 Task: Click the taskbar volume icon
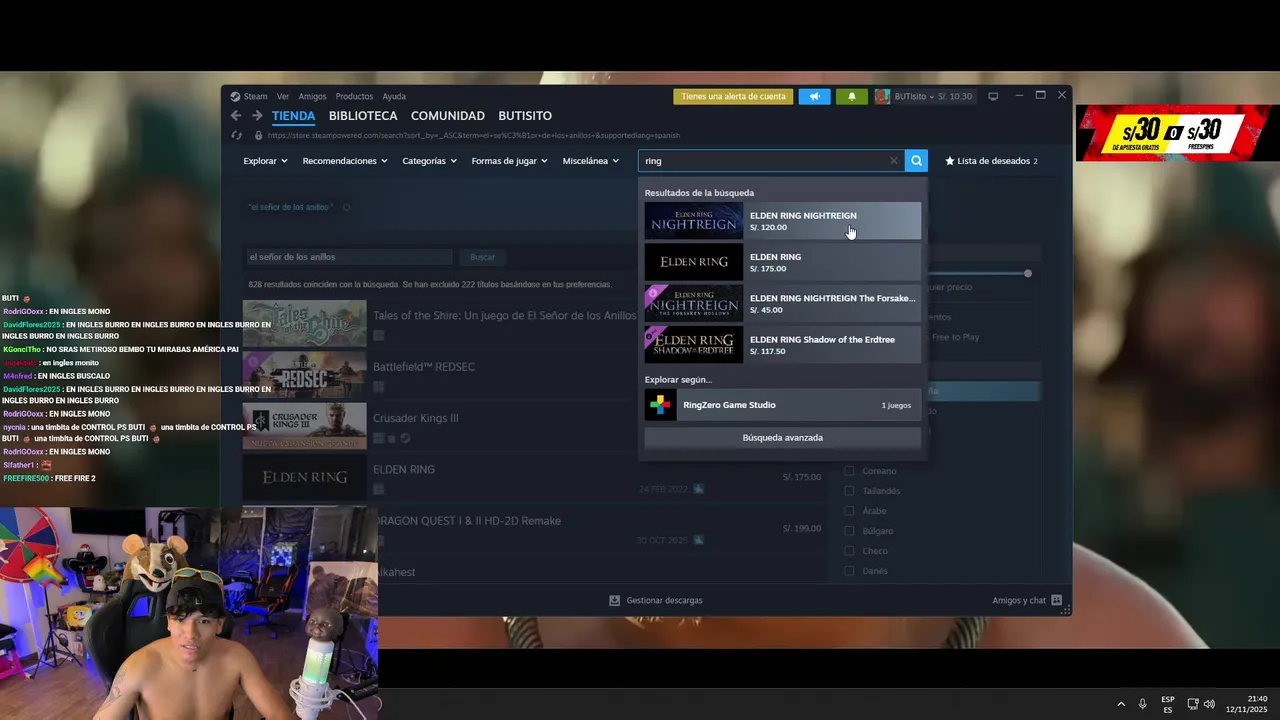pyautogui.click(x=1210, y=704)
